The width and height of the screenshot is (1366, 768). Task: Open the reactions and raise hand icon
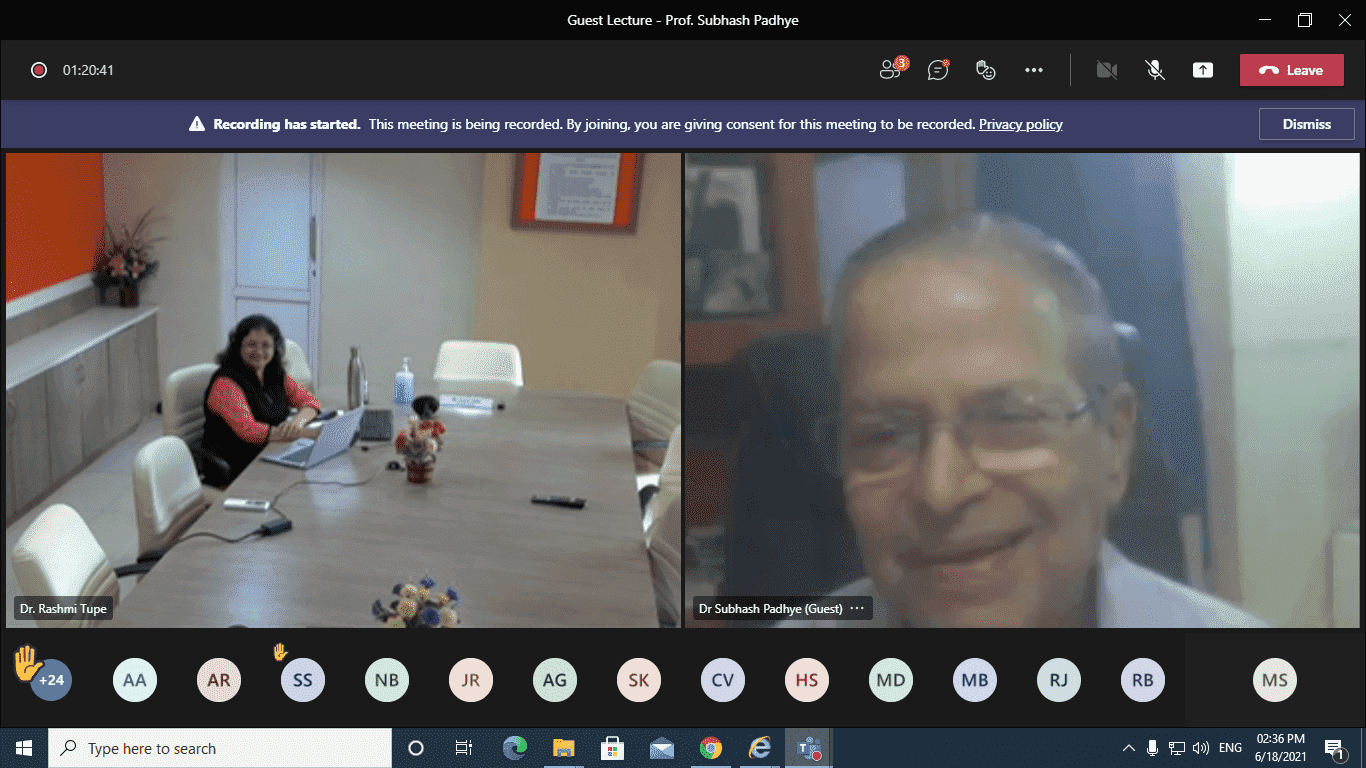(986, 70)
